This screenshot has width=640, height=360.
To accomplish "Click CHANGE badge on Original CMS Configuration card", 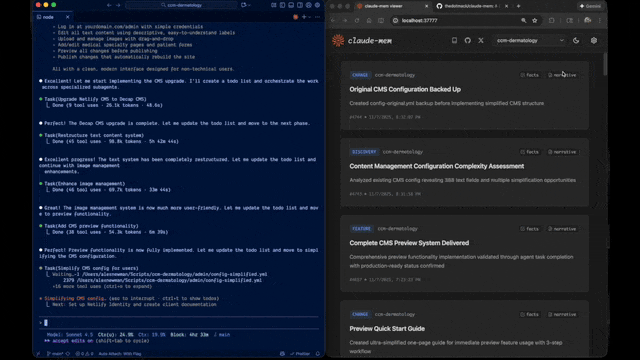I will (360, 75).
